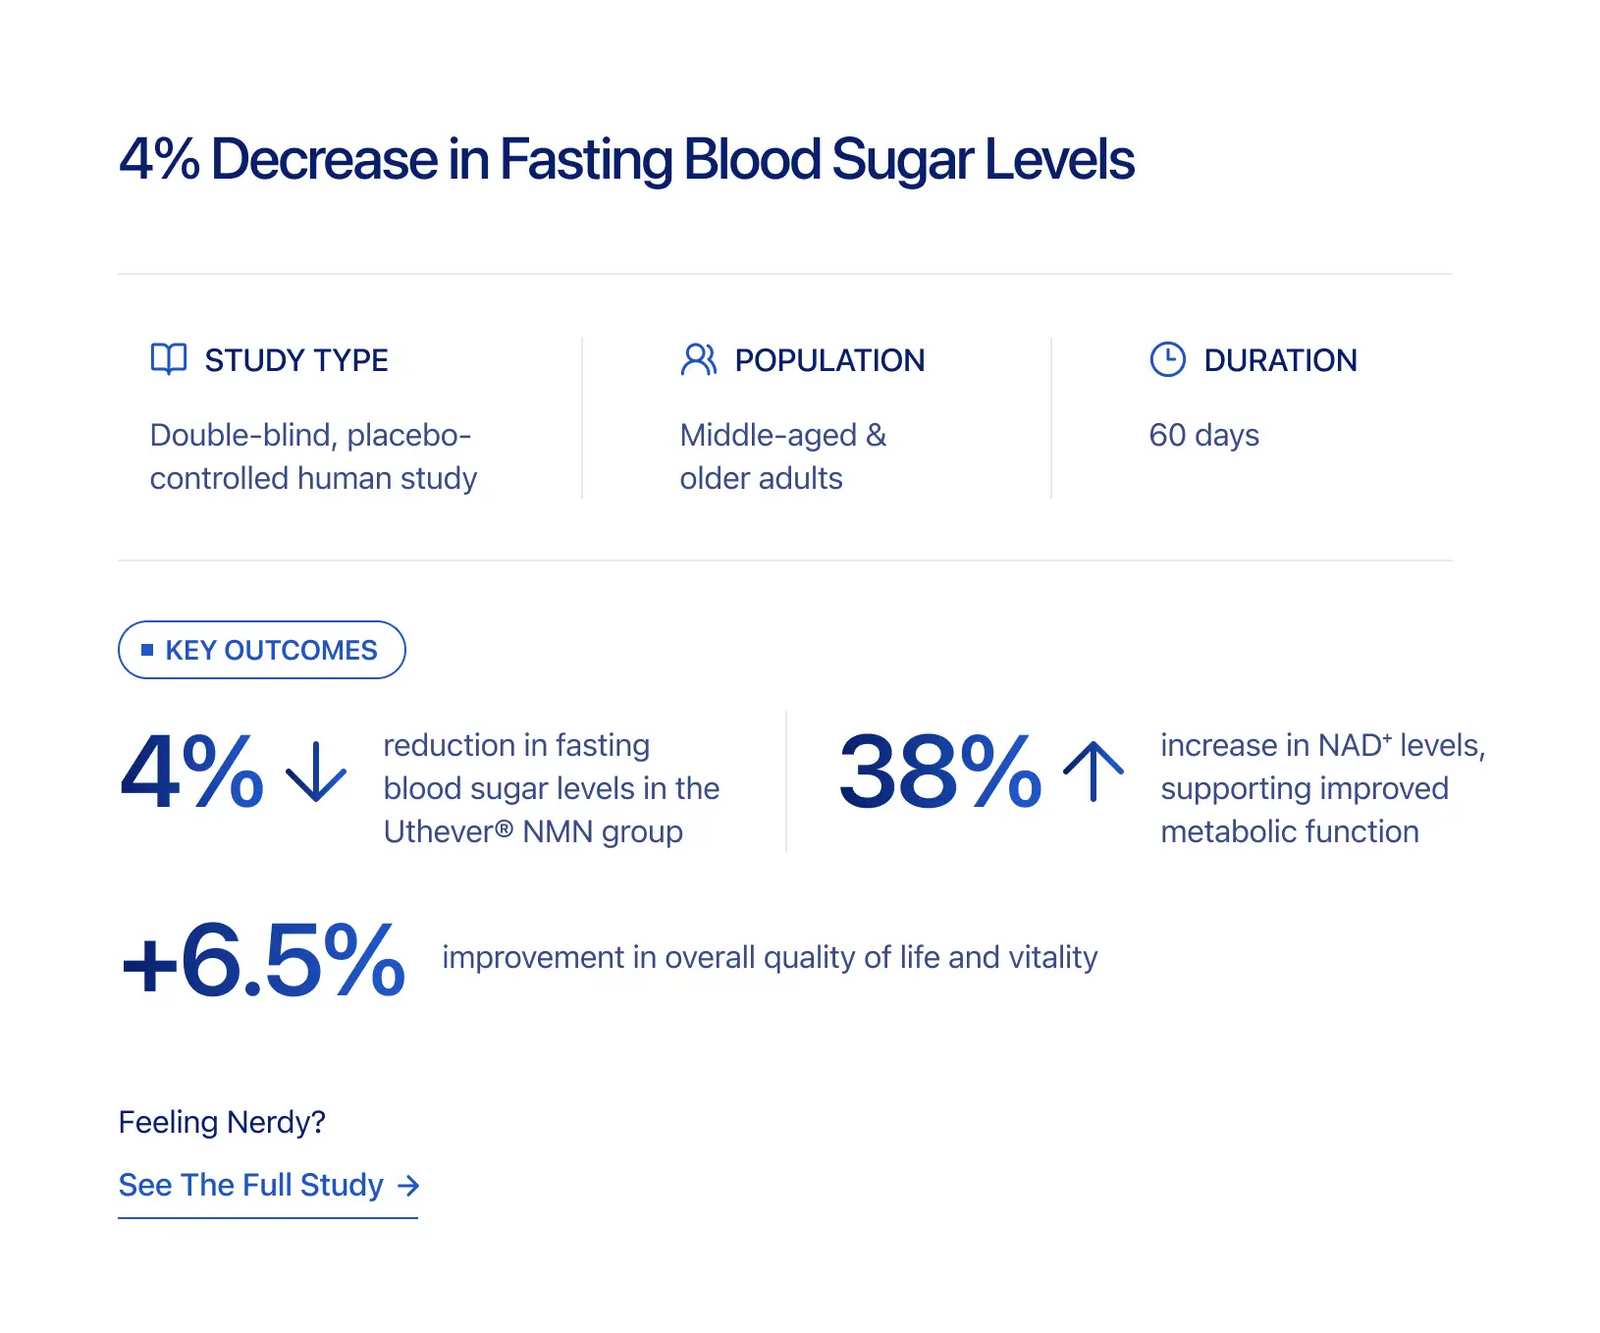Open the See The Full Study link
The width and height of the screenshot is (1600, 1333).
point(268,1186)
